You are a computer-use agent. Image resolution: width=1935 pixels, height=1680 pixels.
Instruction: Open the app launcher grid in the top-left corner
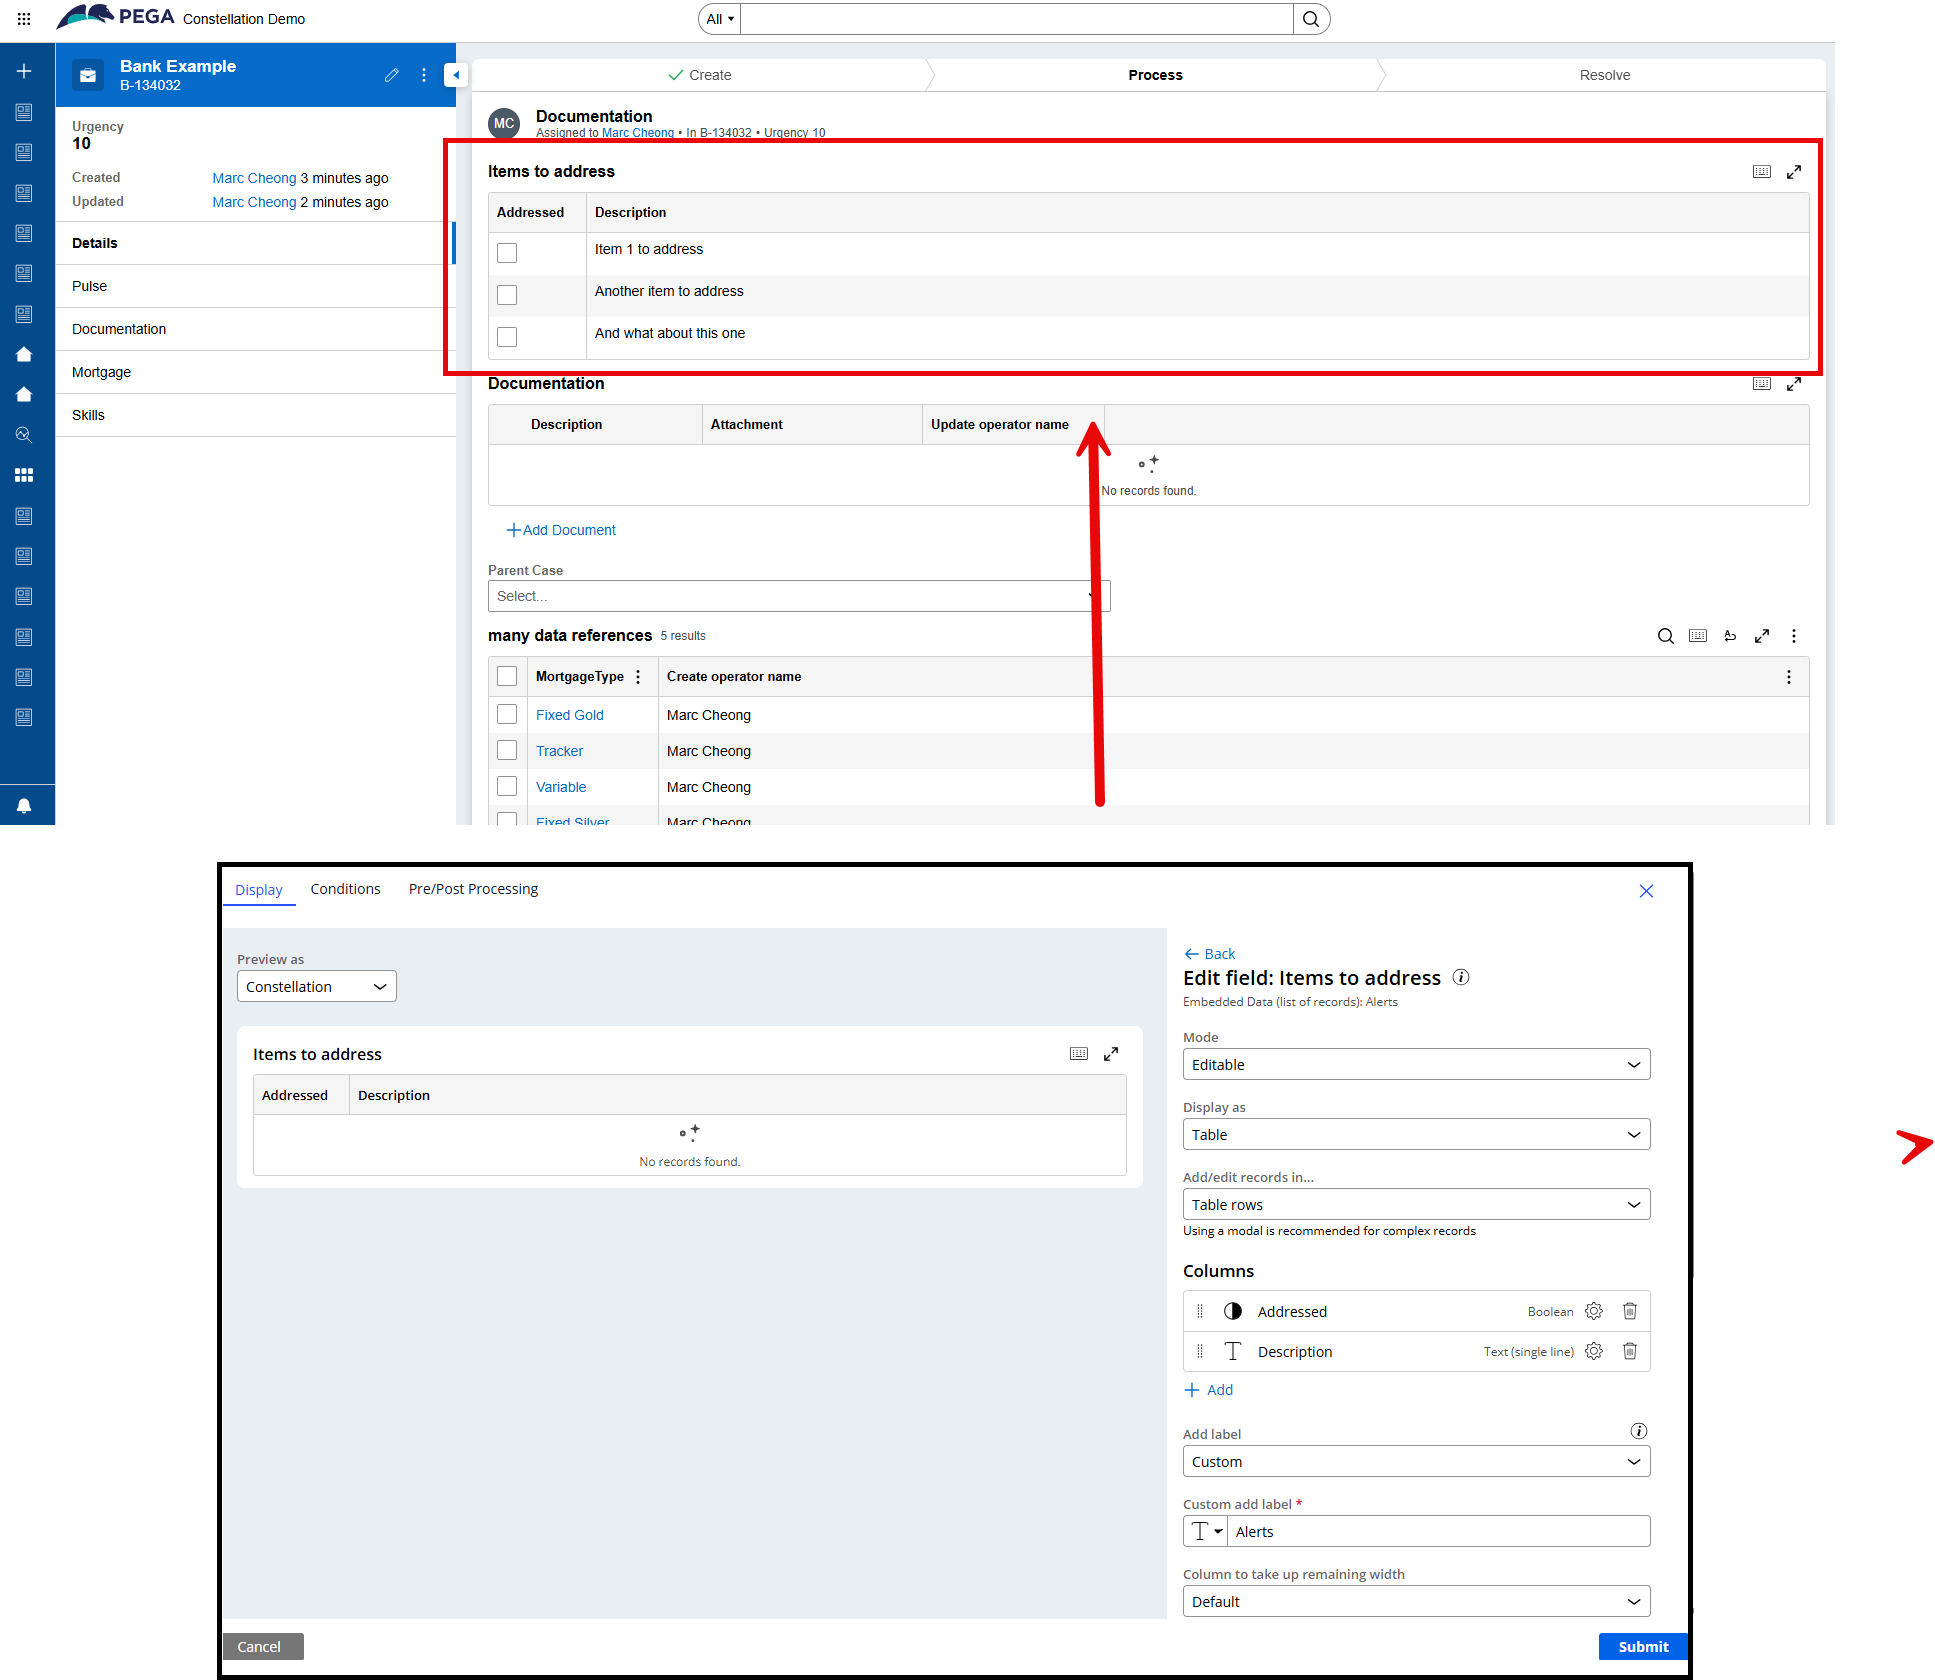(22, 18)
